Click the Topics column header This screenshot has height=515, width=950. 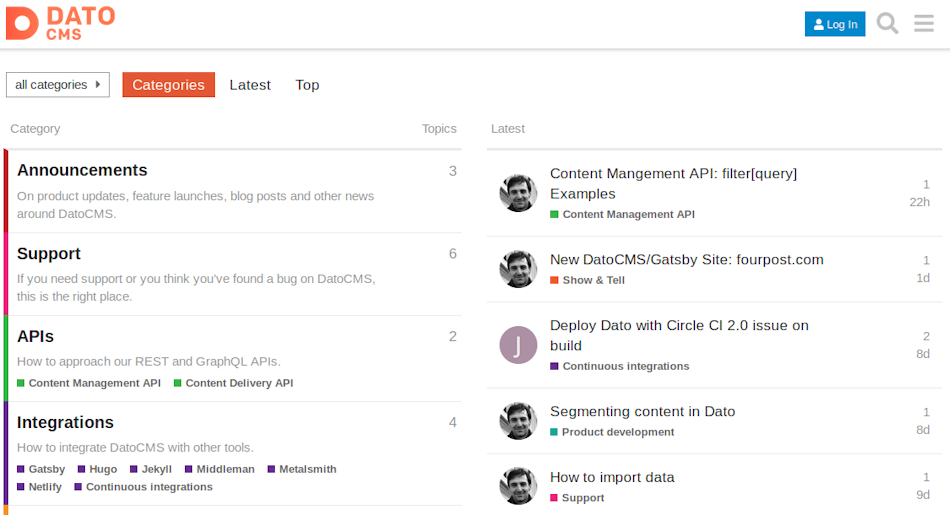click(439, 128)
